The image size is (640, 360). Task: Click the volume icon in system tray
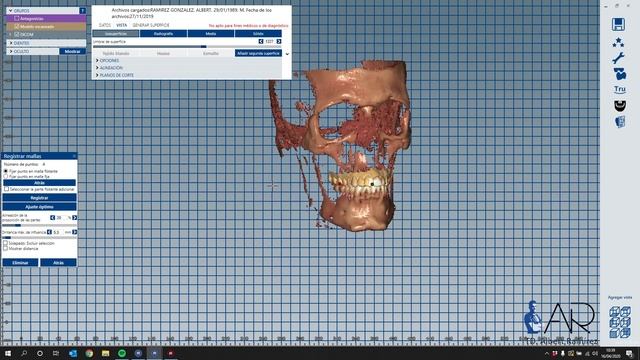(x=596, y=353)
